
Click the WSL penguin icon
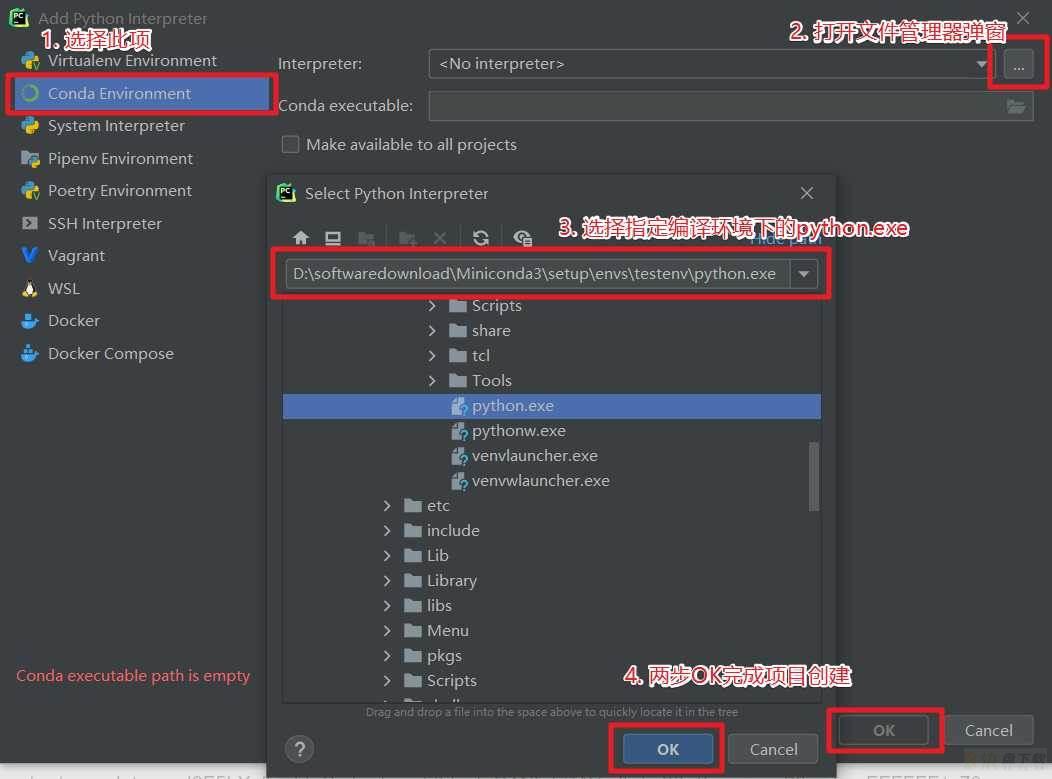(x=30, y=289)
